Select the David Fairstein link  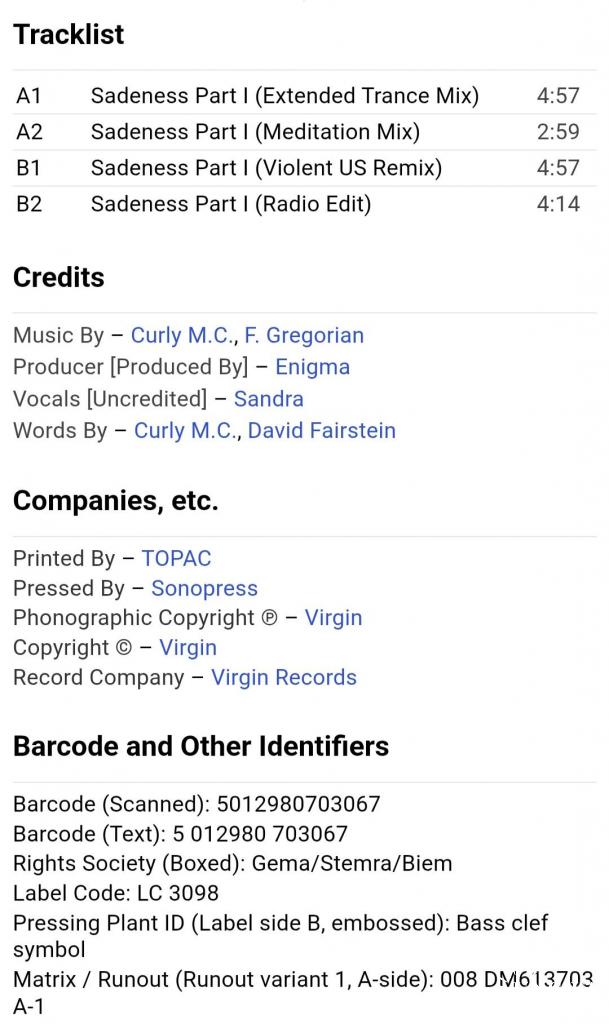pyautogui.click(x=321, y=431)
